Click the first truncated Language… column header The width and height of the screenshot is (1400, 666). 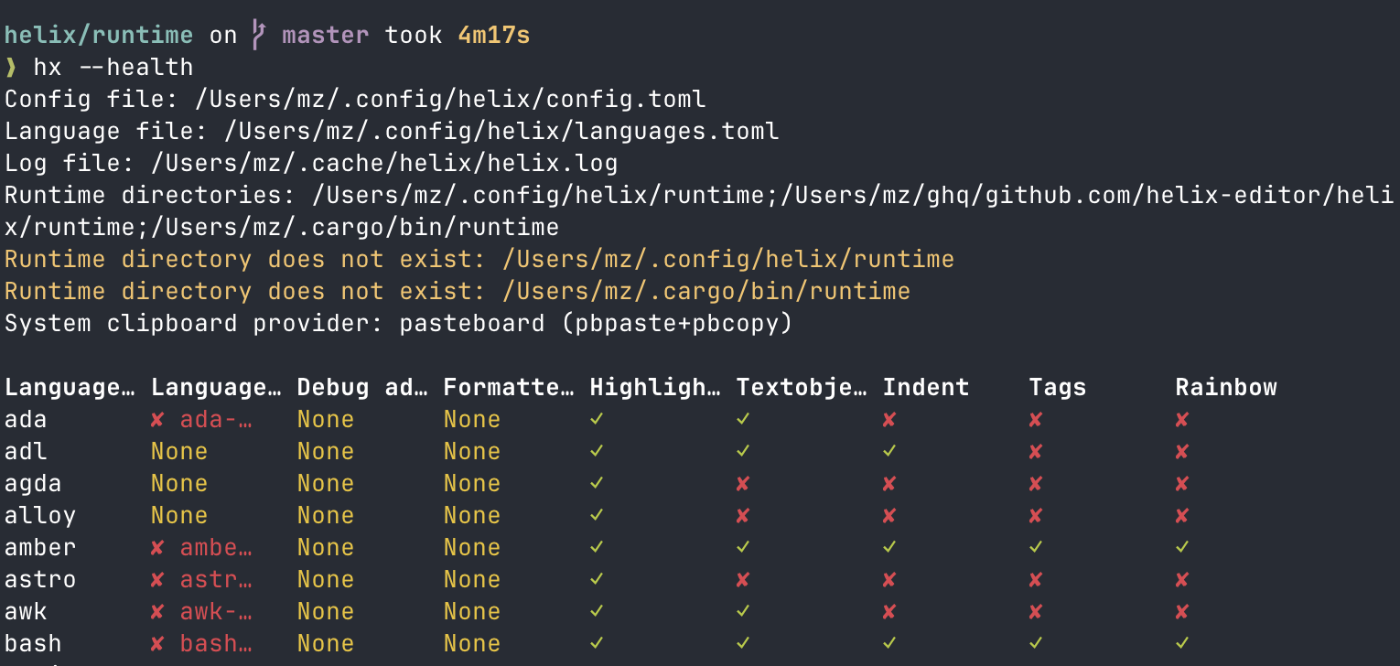click(x=70, y=388)
